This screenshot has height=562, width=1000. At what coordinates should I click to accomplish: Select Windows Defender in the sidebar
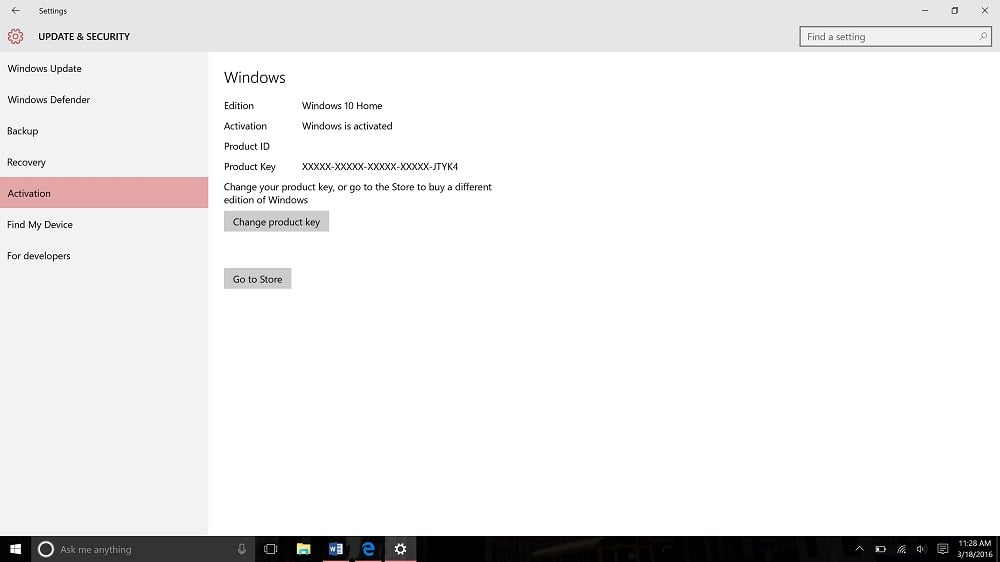pos(104,100)
